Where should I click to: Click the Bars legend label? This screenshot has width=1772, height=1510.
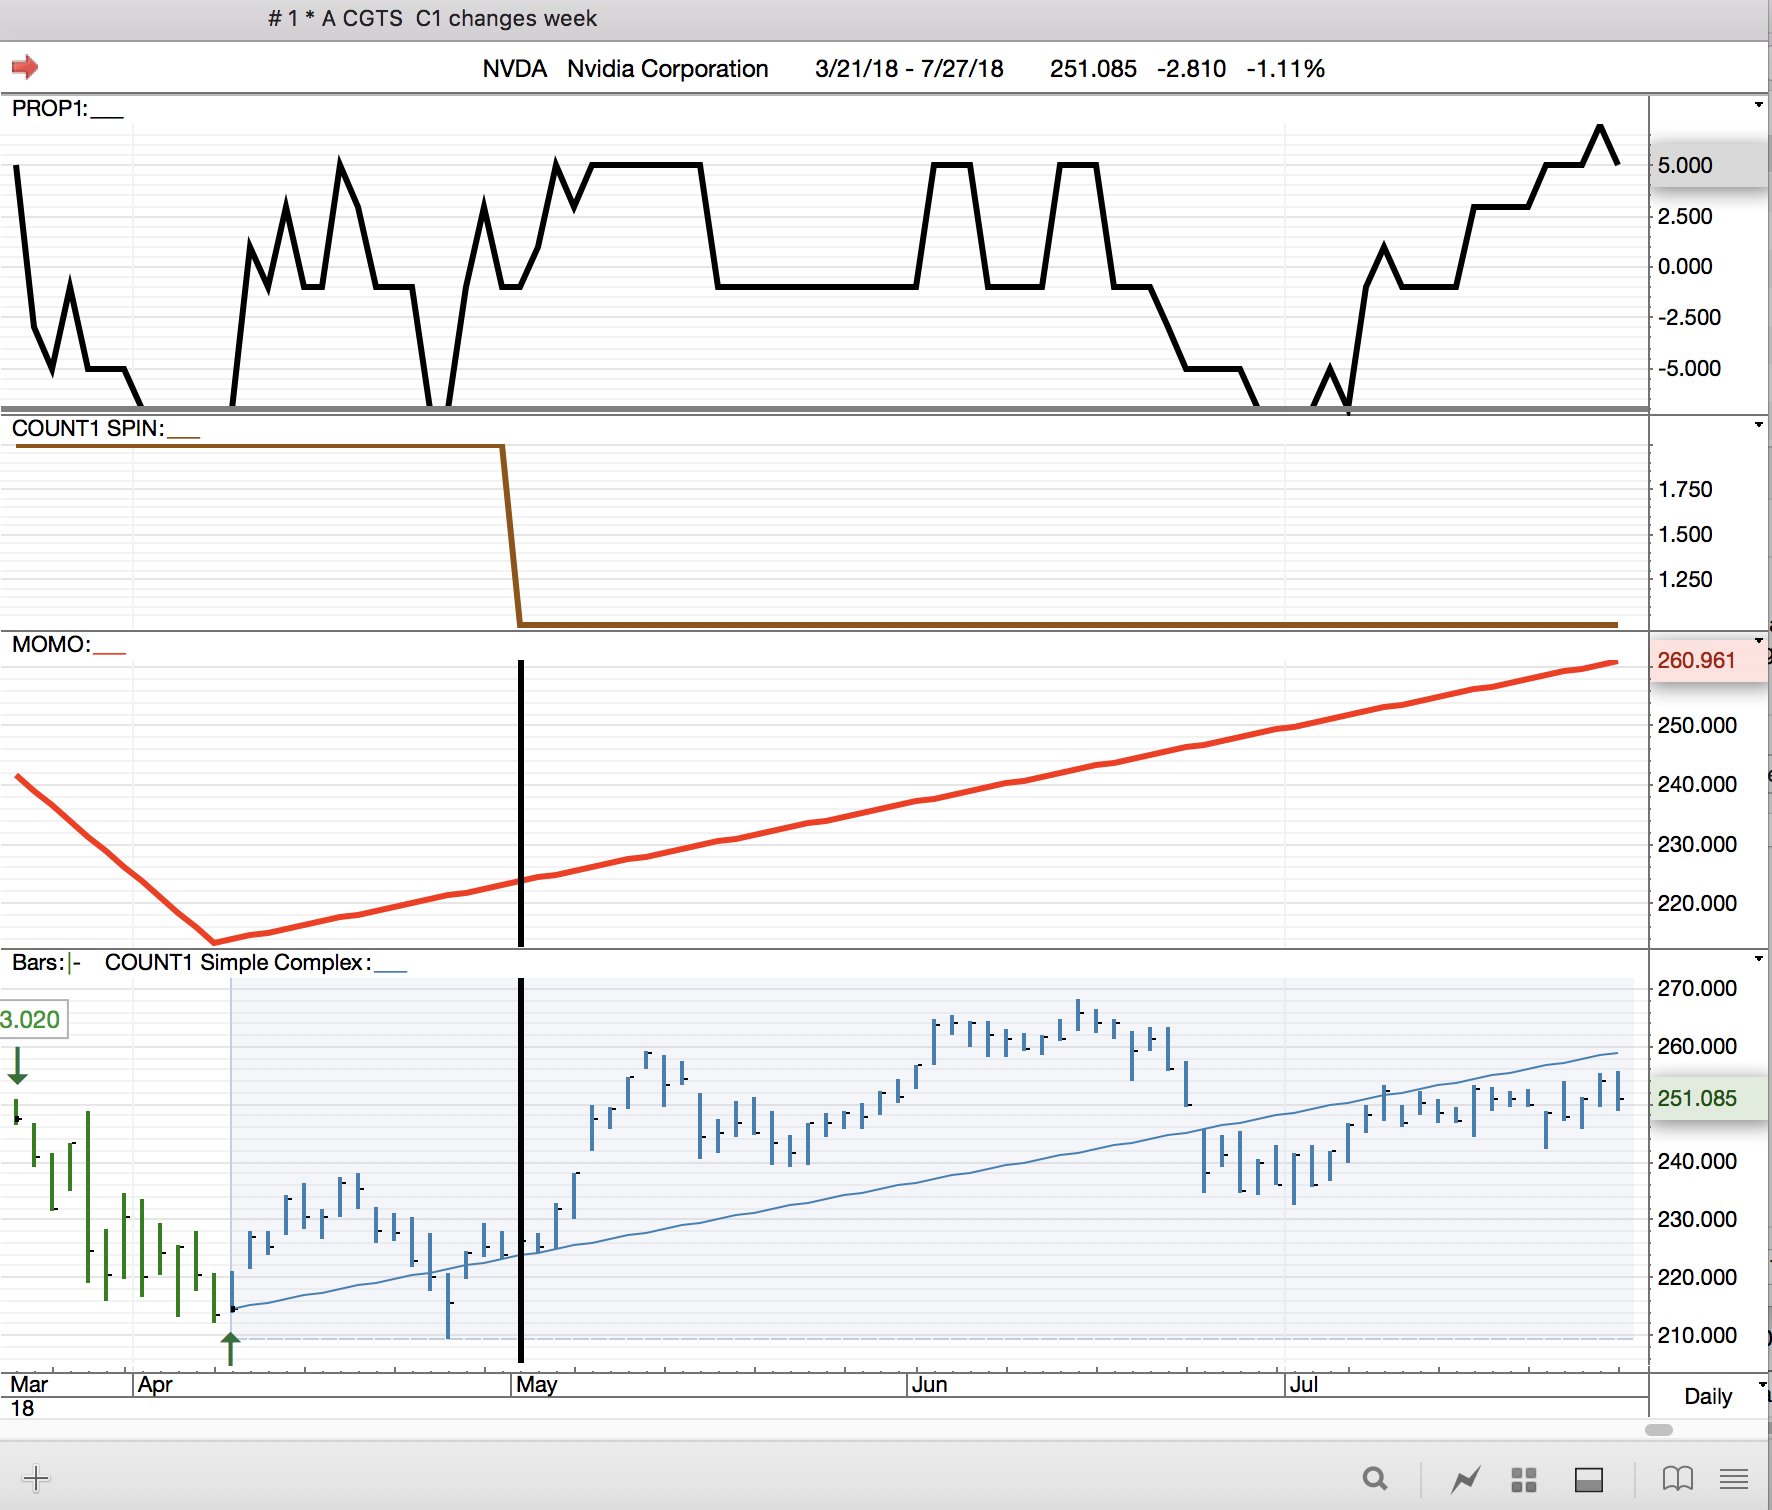click(x=38, y=962)
